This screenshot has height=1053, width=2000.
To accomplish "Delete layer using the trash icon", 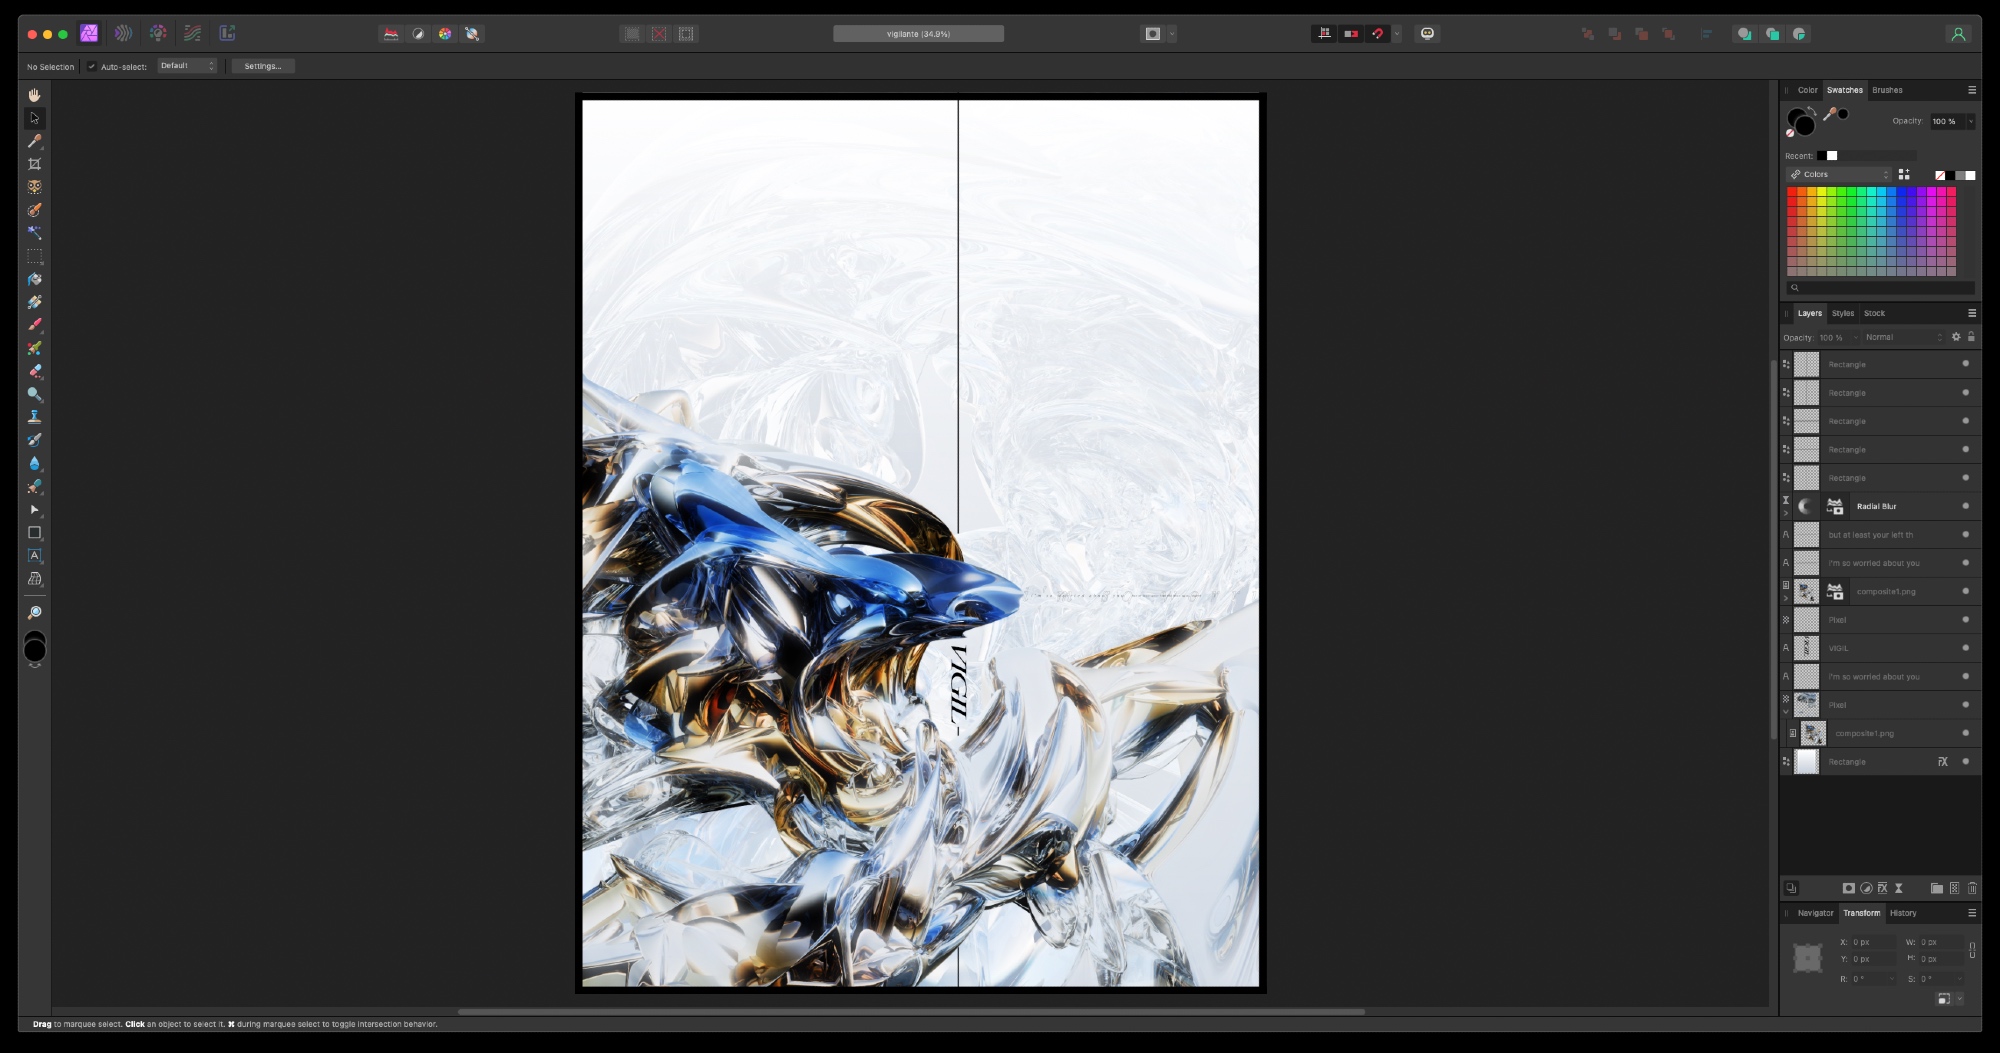I will tap(1972, 888).
